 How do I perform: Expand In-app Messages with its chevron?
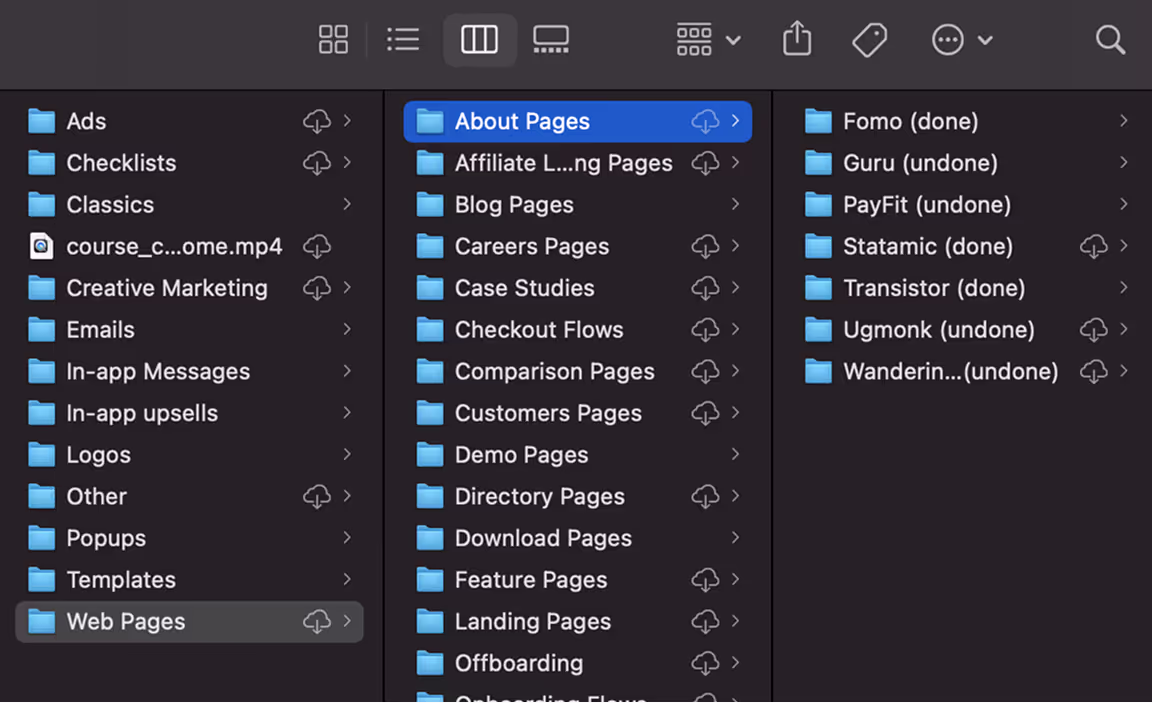pos(347,371)
